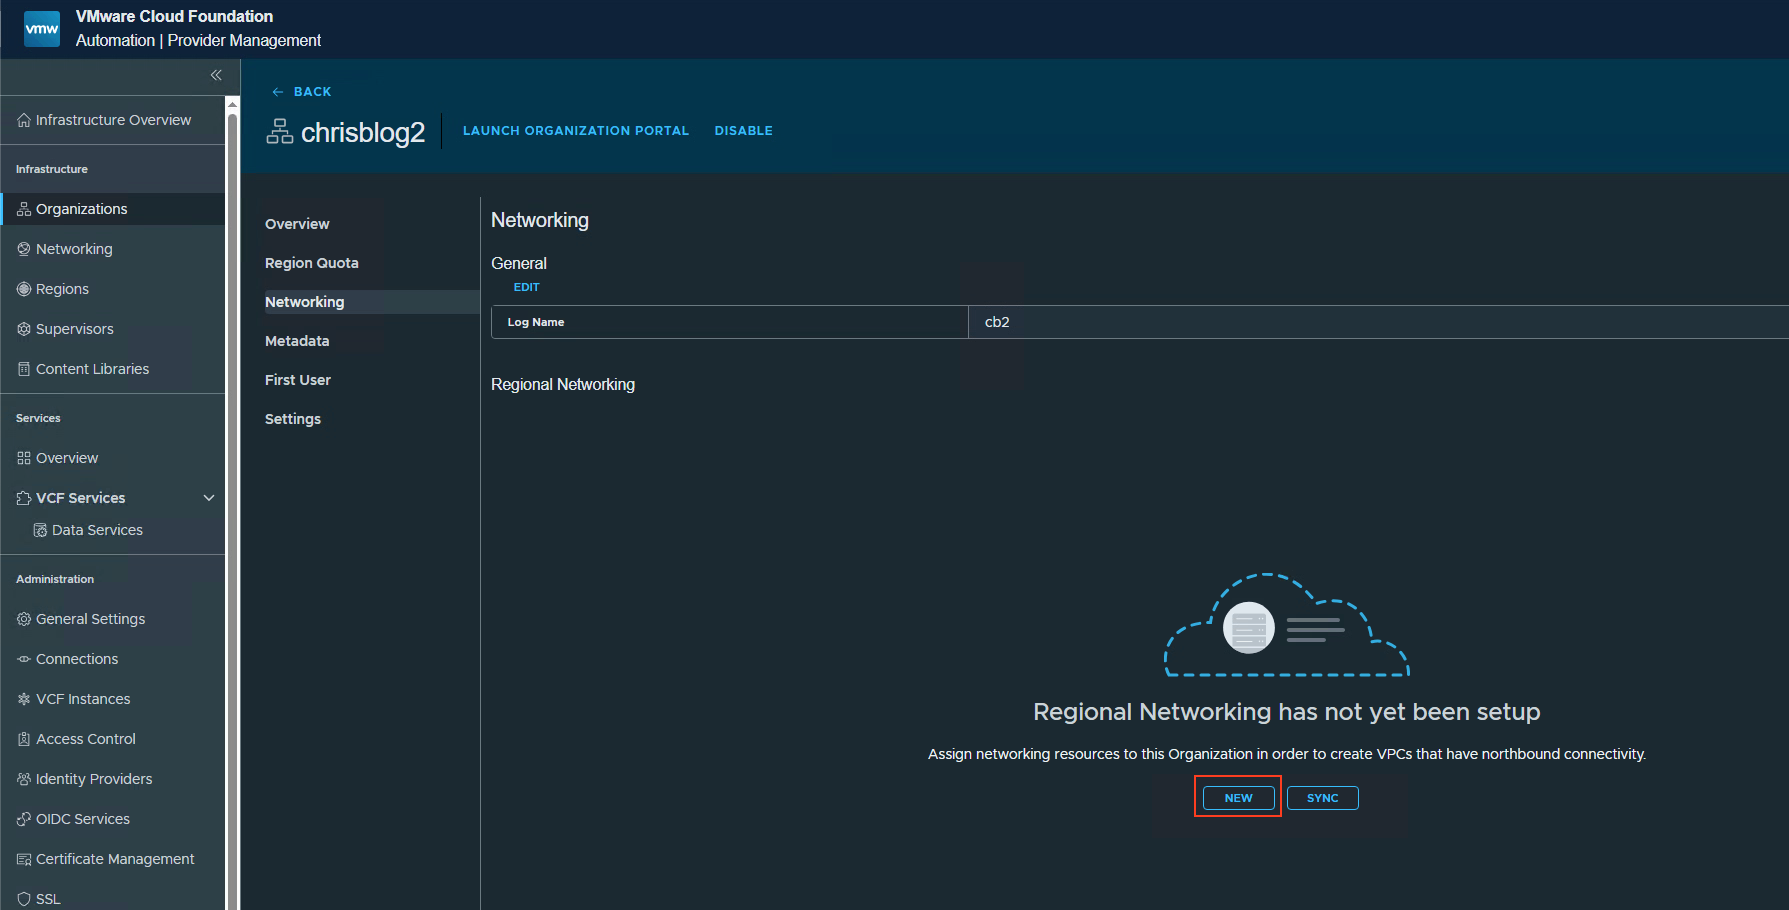Collapse the sidebar with the double-chevron icon

click(x=216, y=75)
